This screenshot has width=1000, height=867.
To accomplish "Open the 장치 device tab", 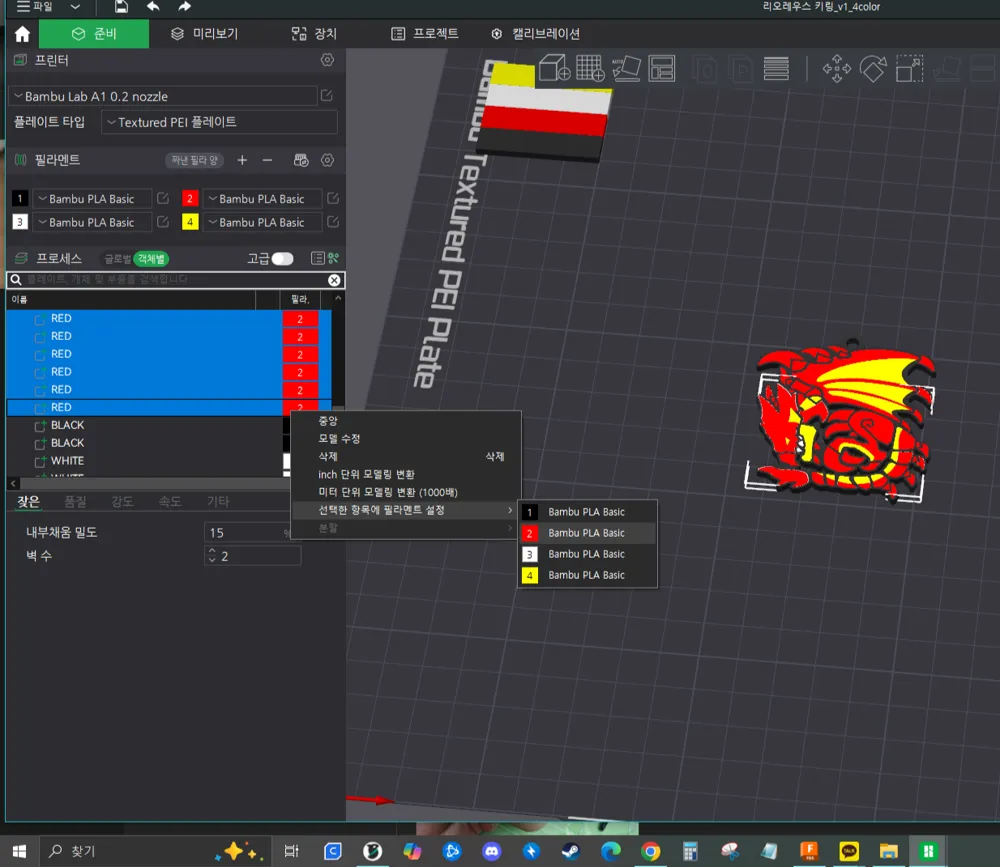I will click(x=313, y=34).
